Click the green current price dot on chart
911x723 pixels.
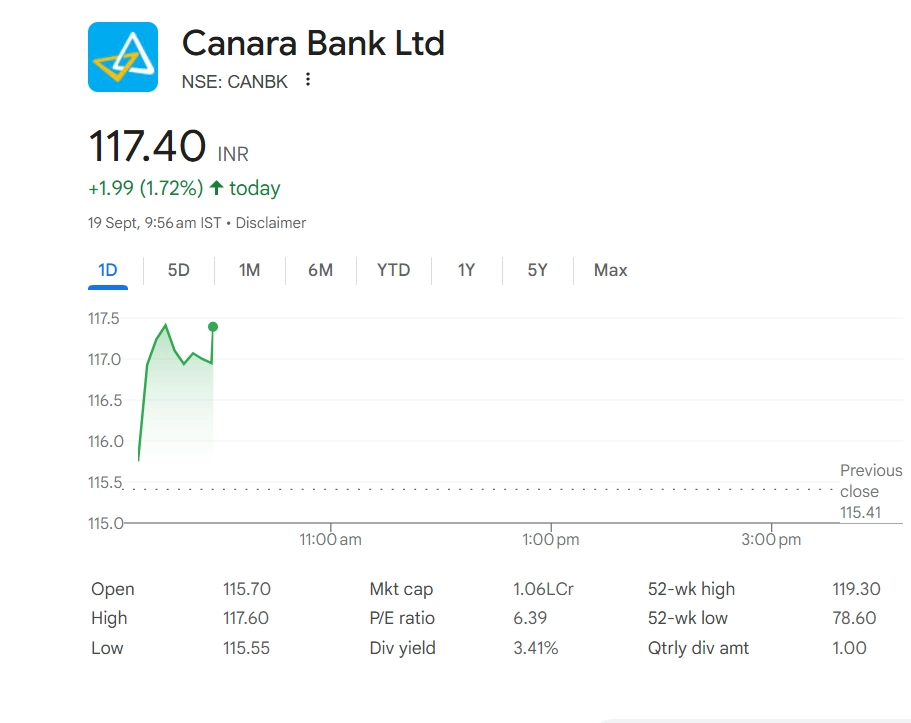point(213,327)
